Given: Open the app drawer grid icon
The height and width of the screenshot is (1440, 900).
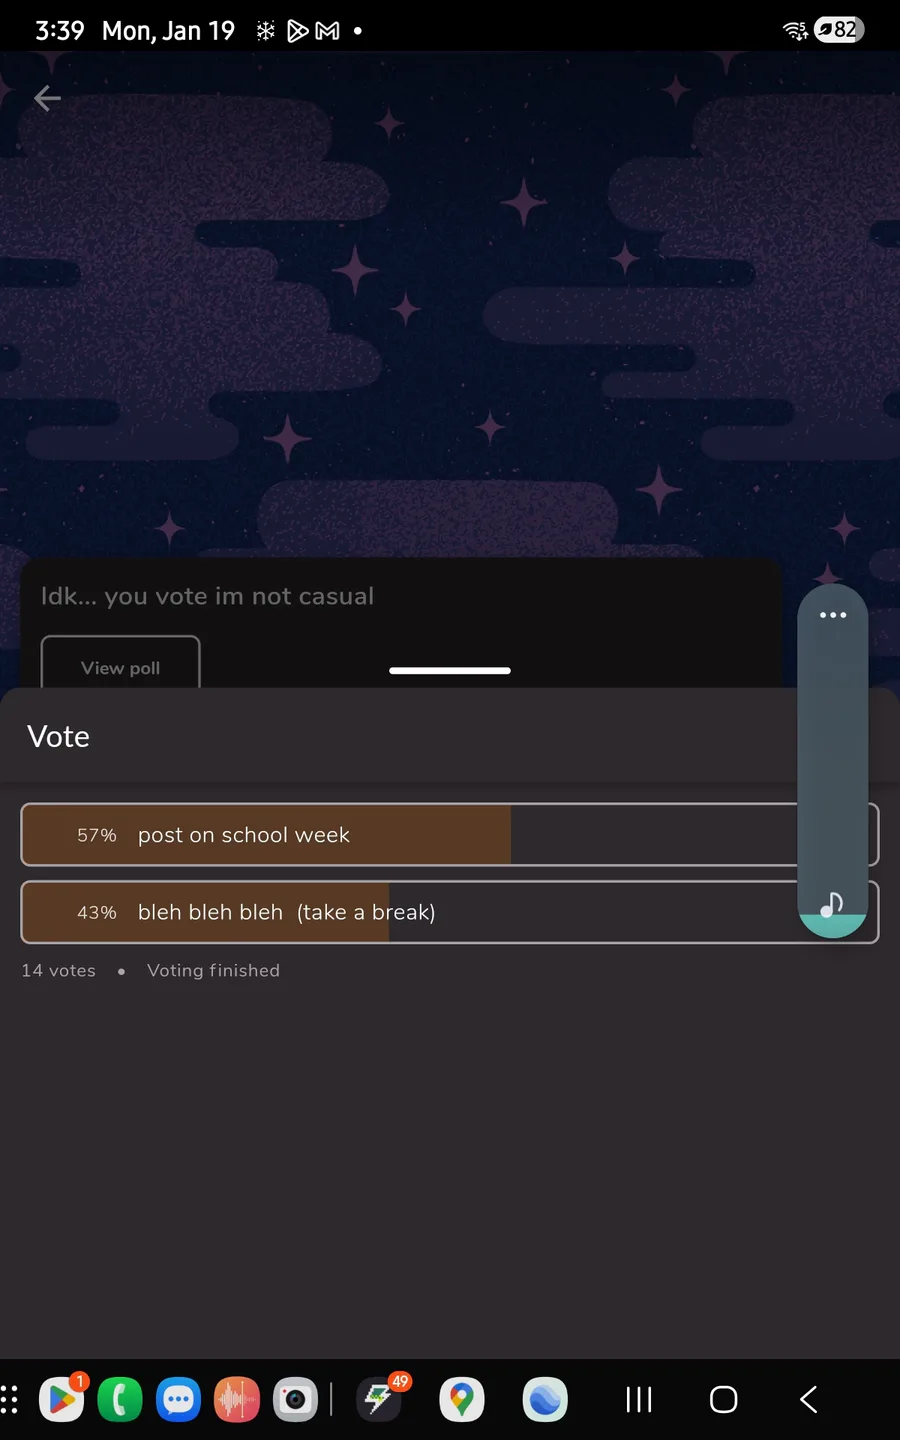Looking at the screenshot, I should pyautogui.click(x=10, y=1399).
